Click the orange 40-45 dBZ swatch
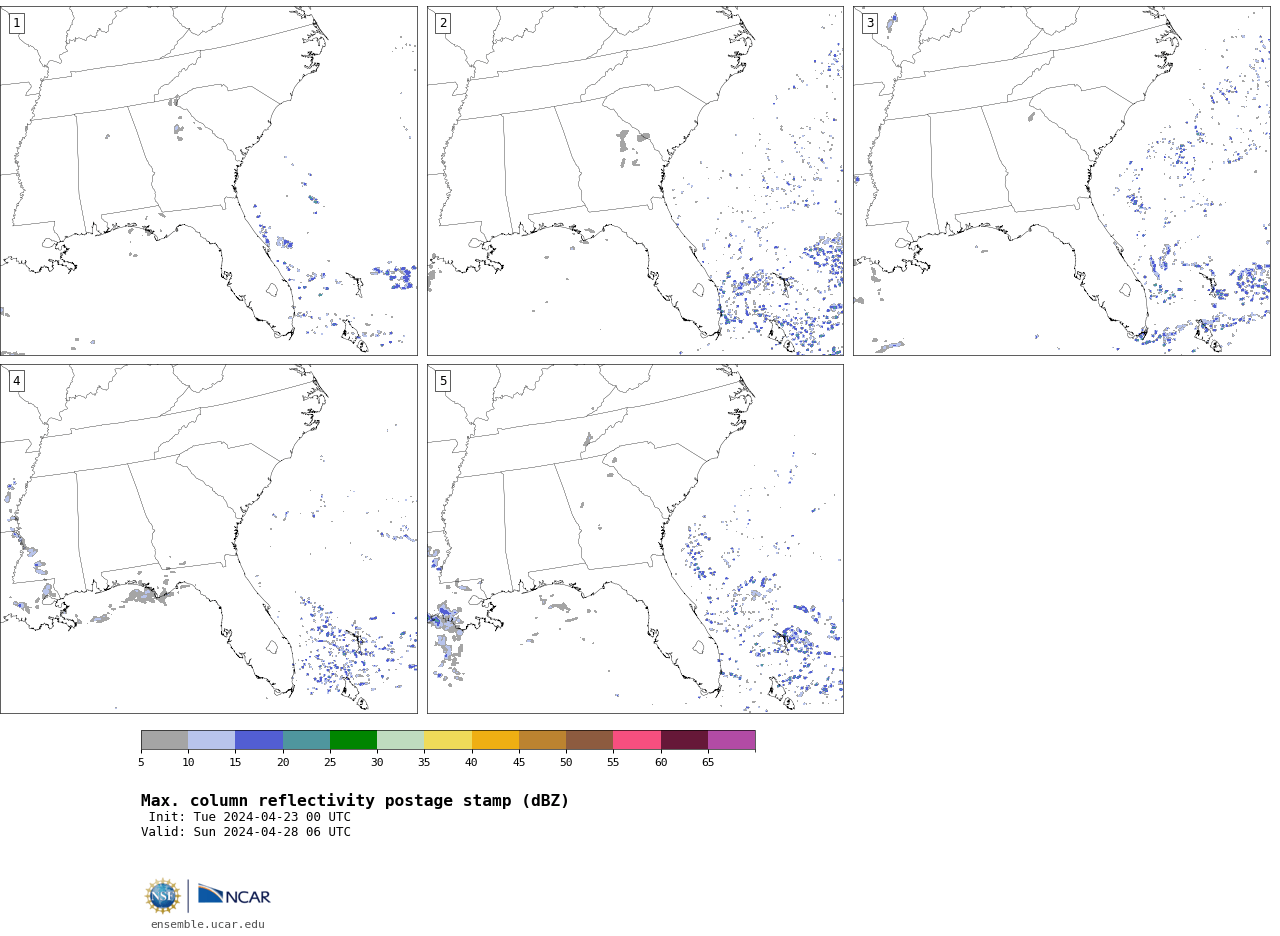The width and height of the screenshot is (1280, 936). click(x=495, y=740)
